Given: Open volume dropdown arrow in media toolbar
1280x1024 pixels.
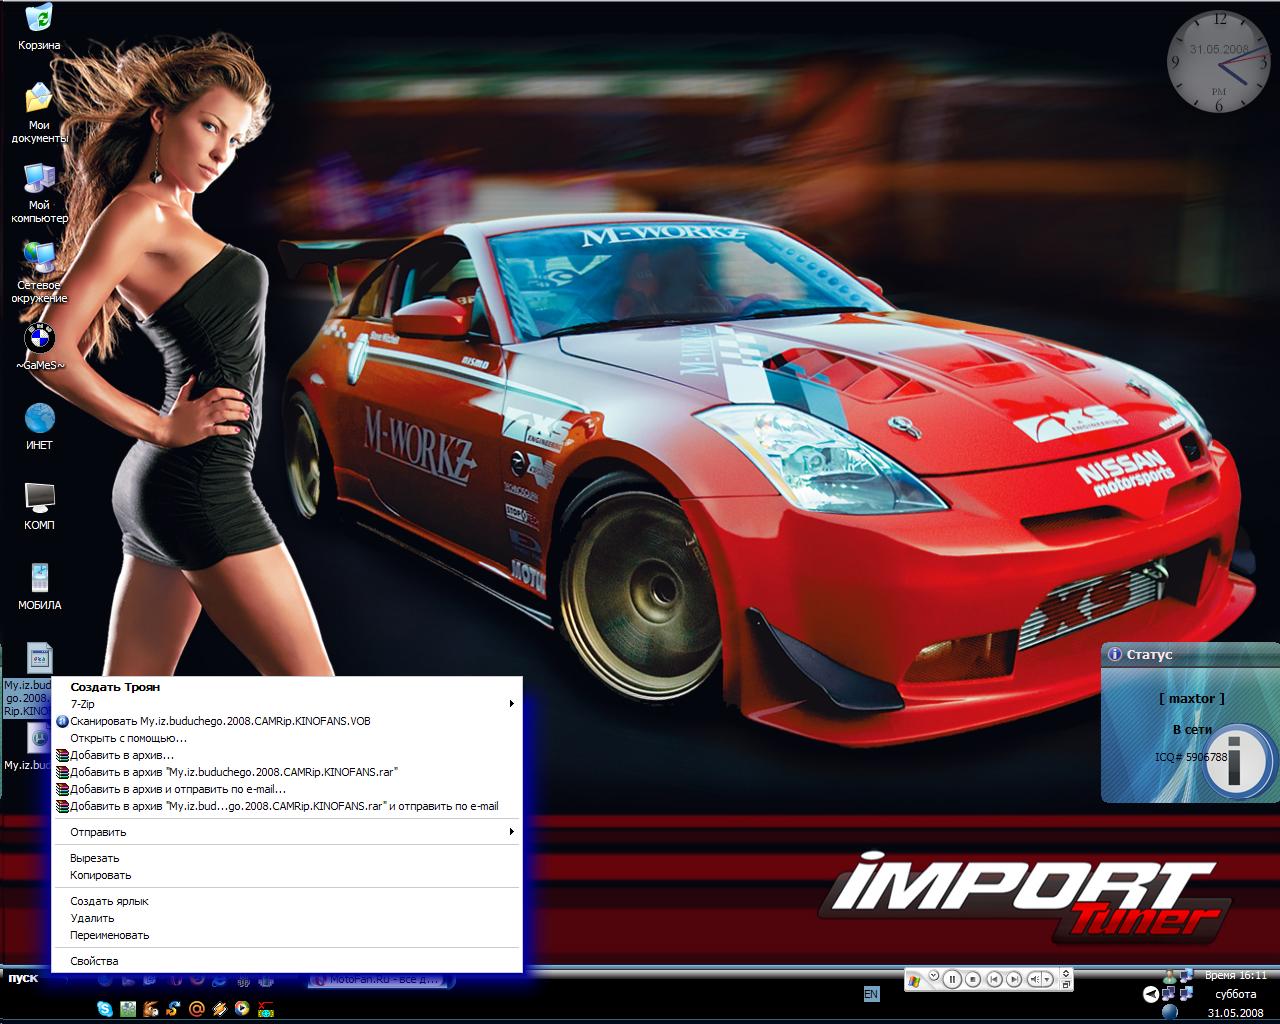Looking at the screenshot, I should coord(1047,980).
